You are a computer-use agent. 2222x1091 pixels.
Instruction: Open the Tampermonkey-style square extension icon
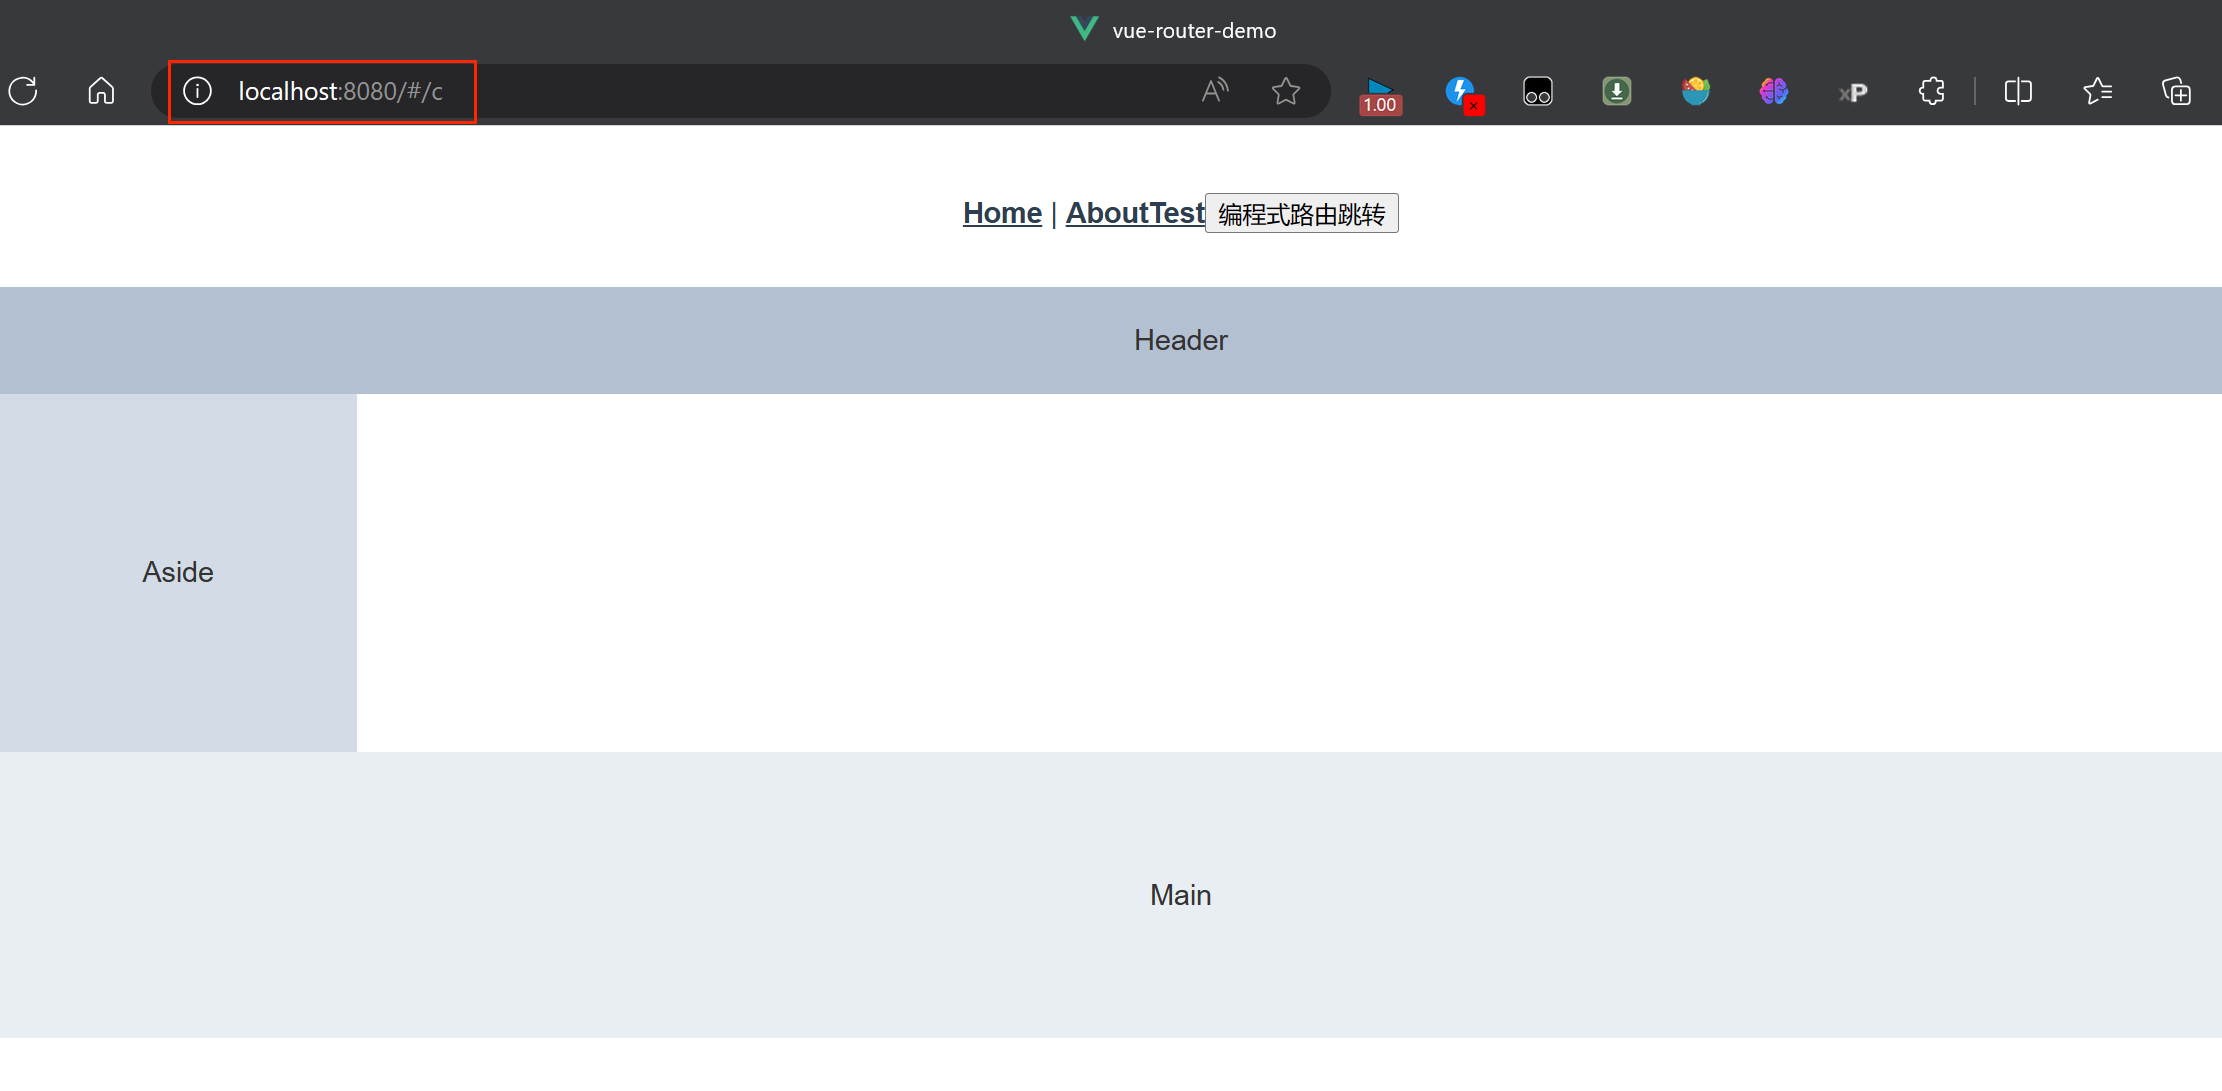tap(1538, 91)
